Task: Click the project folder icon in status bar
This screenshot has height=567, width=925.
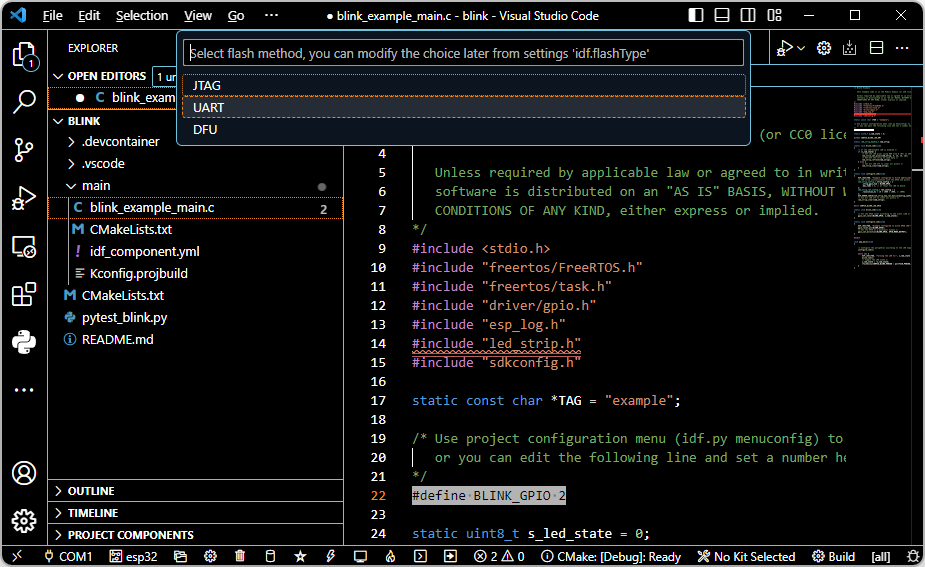Action: pyautogui.click(x=181, y=556)
